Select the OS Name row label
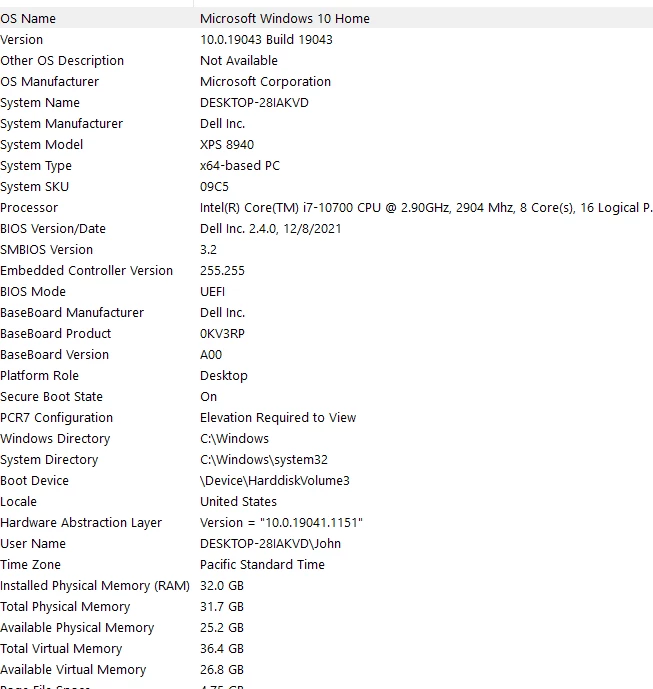653x689 pixels. [28, 18]
